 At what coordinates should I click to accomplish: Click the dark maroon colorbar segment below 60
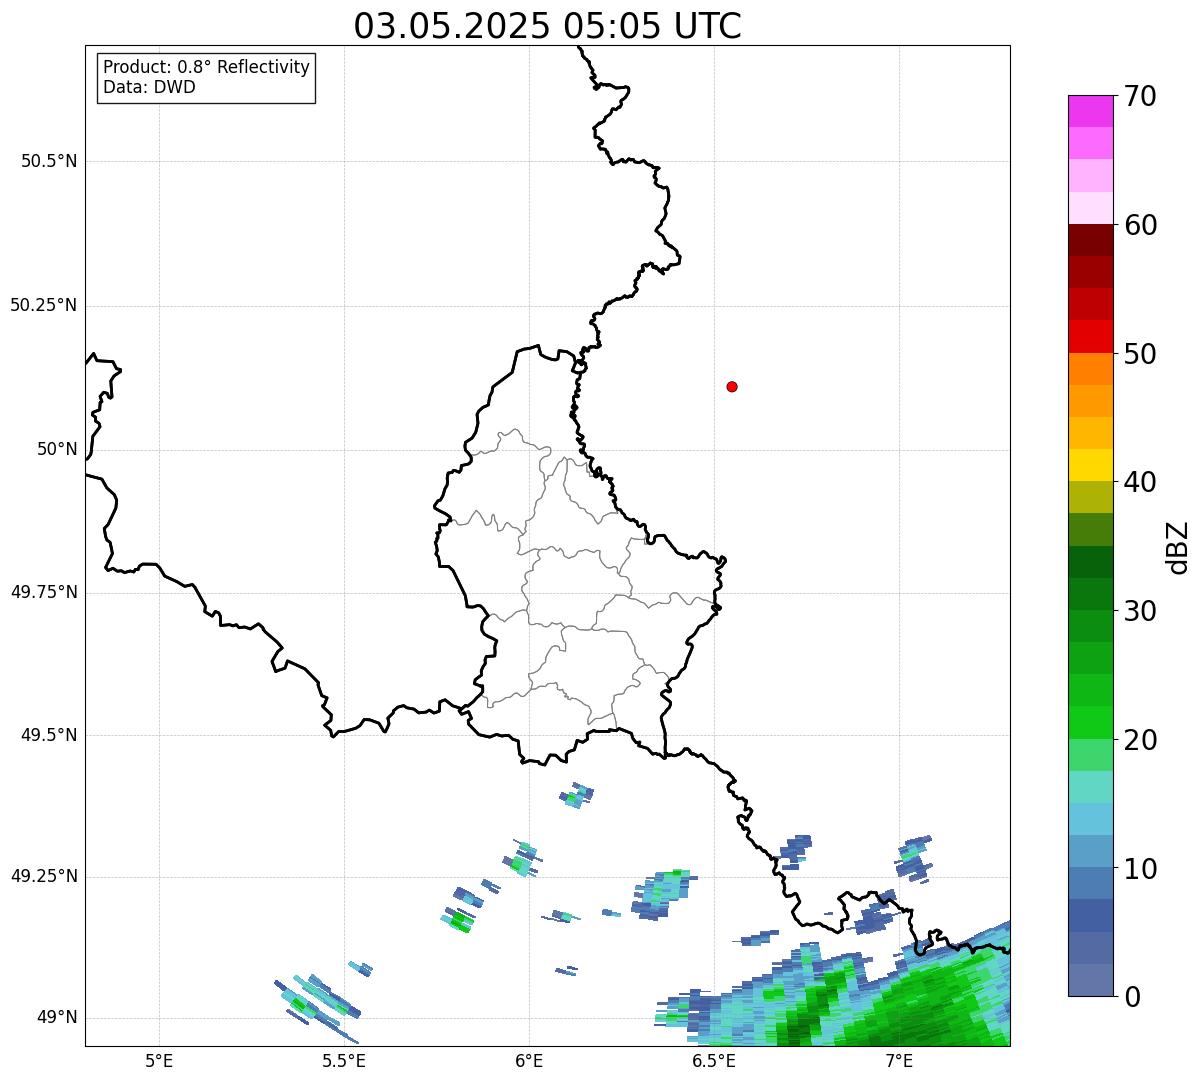tap(1090, 240)
